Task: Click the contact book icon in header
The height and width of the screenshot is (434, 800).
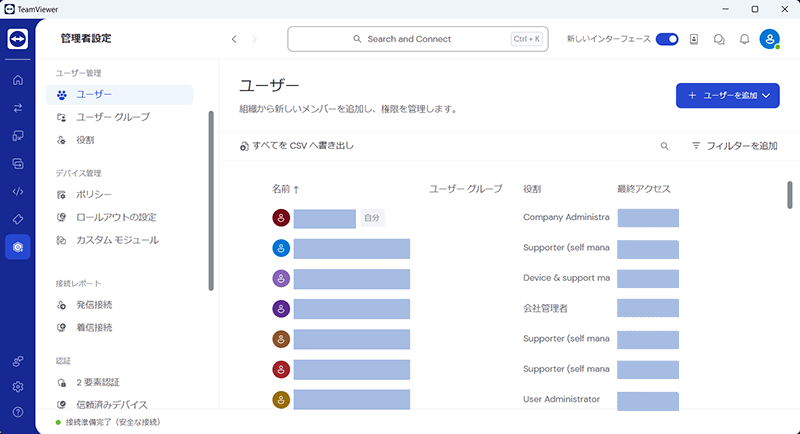Action: point(694,39)
